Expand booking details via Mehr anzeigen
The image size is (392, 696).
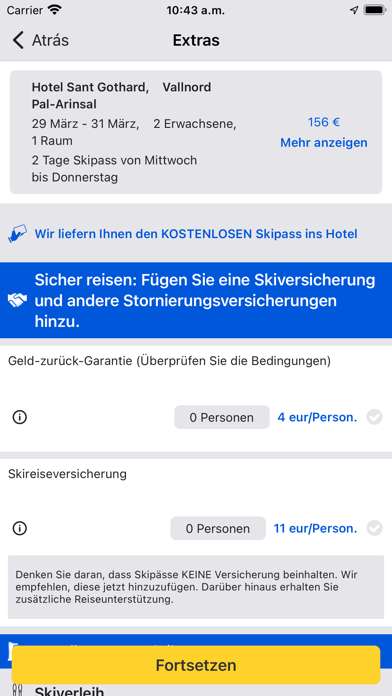click(324, 142)
